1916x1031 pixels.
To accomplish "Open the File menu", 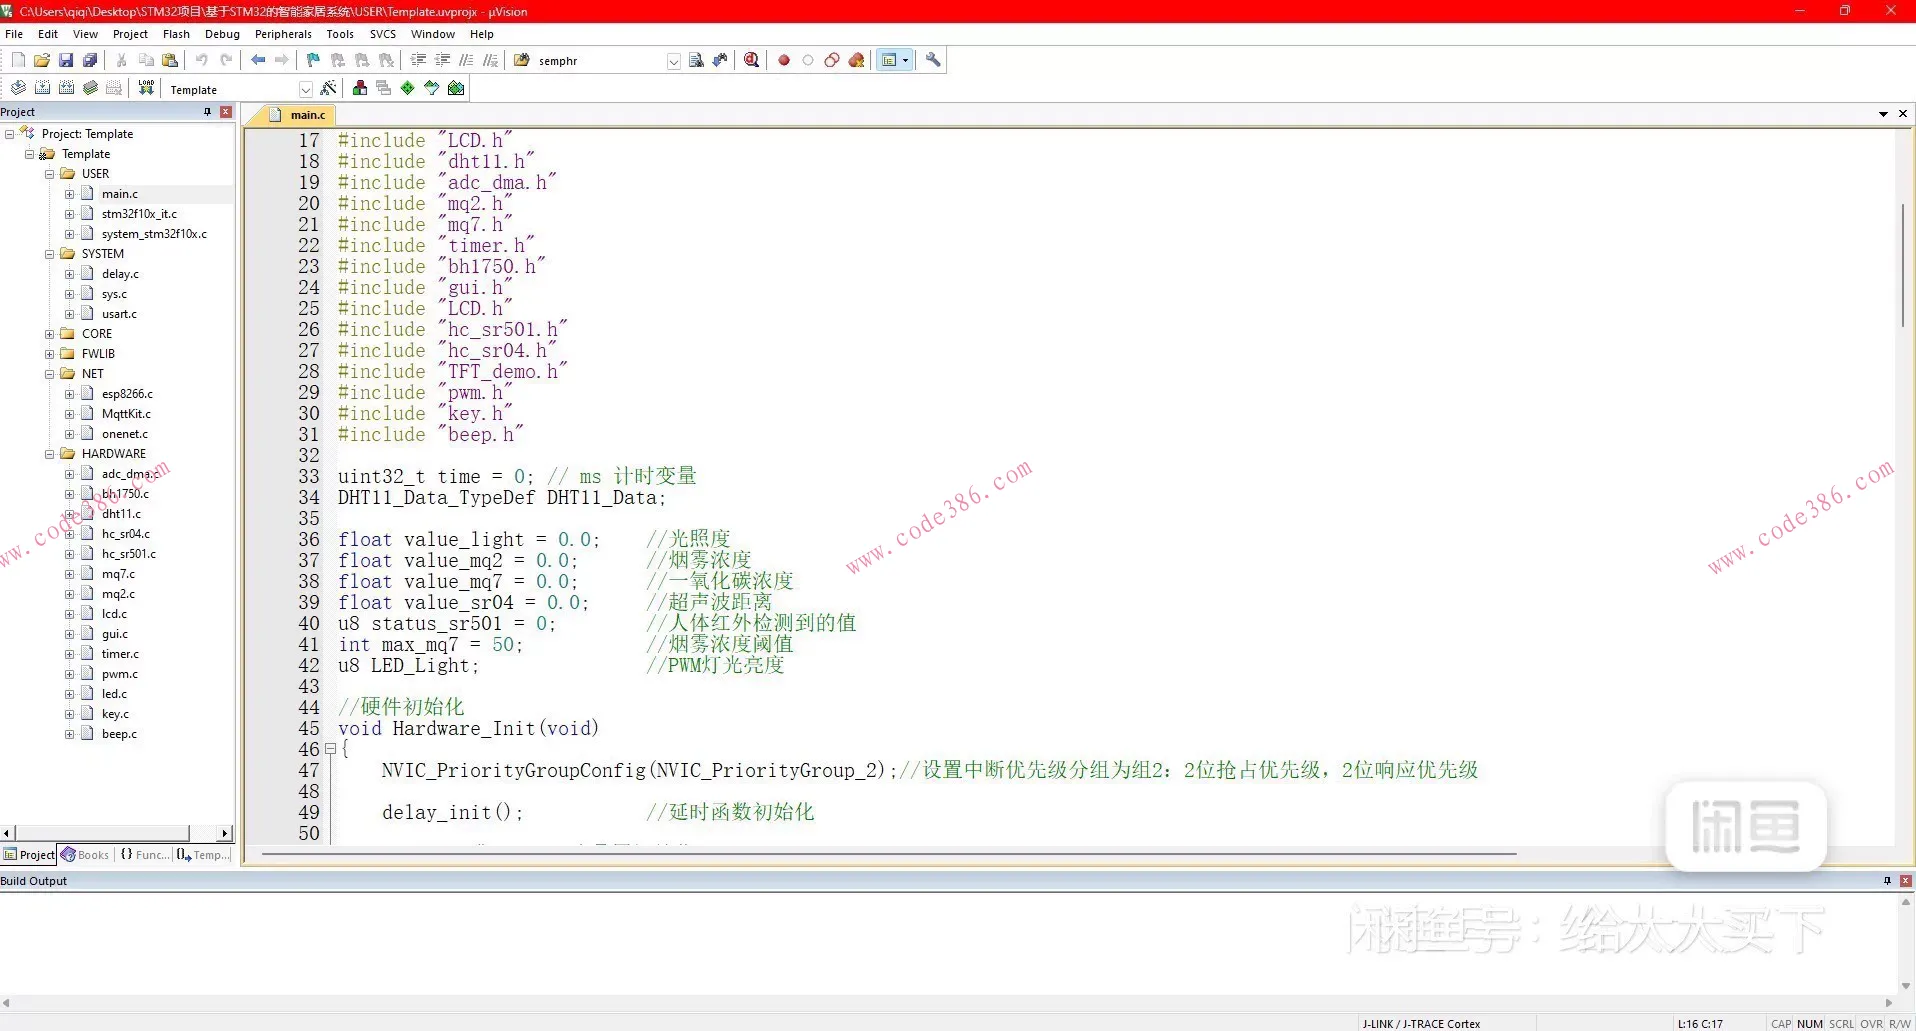I will pyautogui.click(x=14, y=34).
